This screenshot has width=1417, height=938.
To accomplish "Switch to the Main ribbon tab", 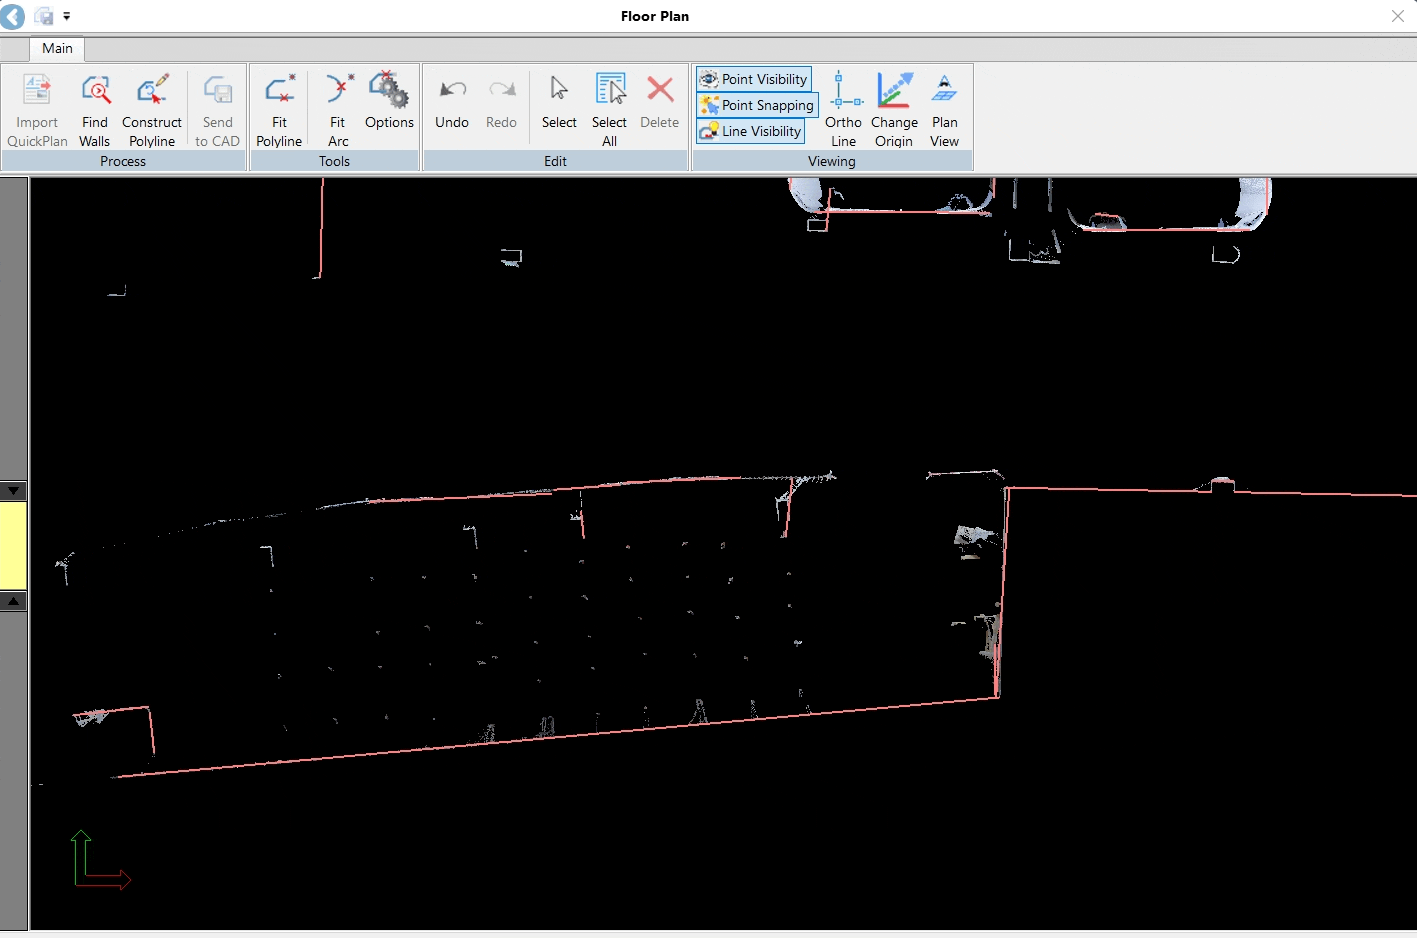I will [56, 48].
